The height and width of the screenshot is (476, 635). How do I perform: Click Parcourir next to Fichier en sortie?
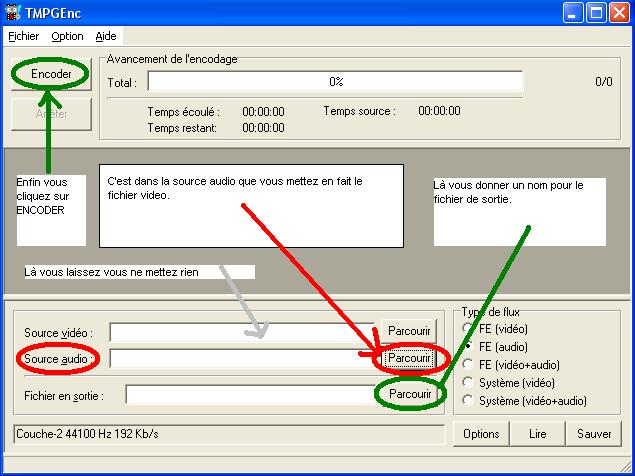tap(410, 394)
